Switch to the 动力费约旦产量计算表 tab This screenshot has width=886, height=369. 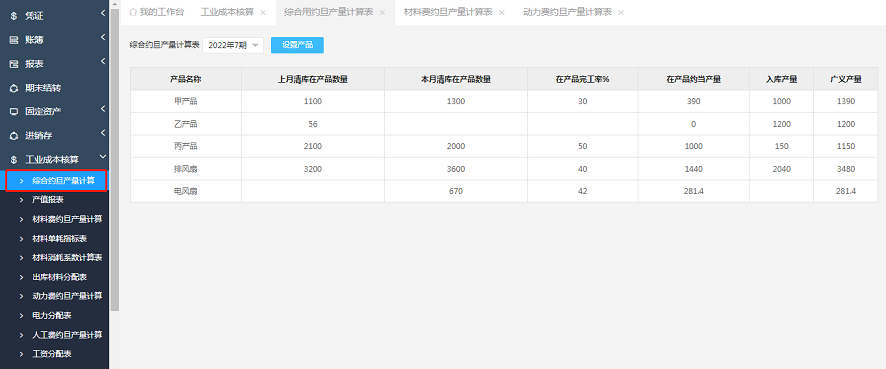(x=567, y=12)
